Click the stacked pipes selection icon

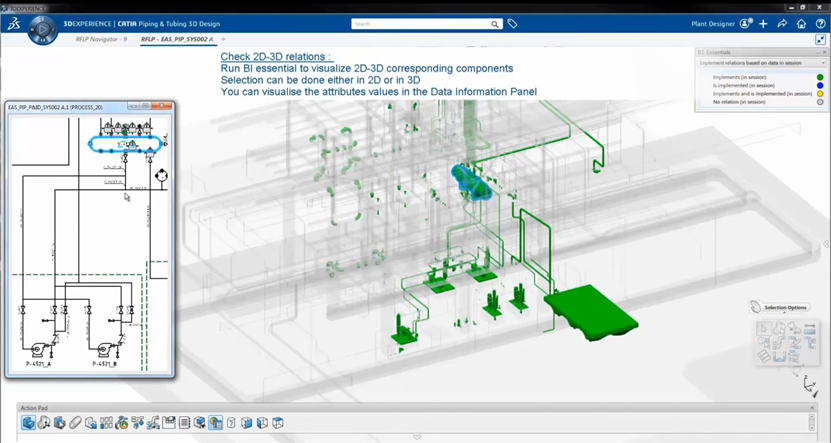point(764,357)
